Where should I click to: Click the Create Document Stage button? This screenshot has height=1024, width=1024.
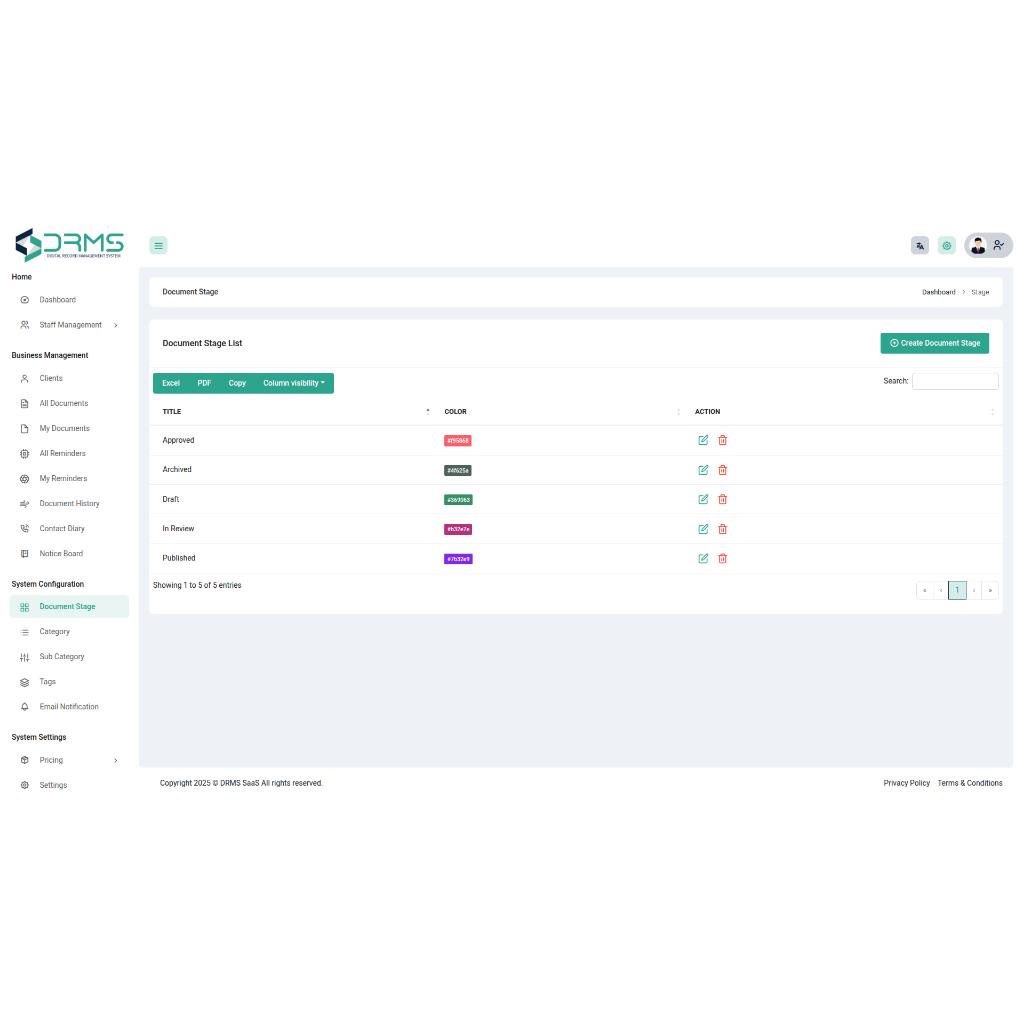click(x=934, y=343)
